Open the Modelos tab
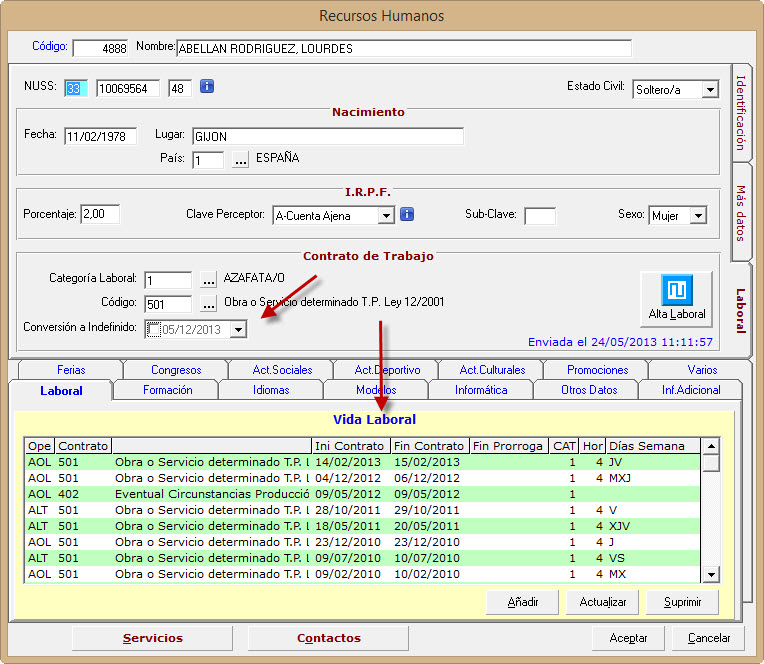764x664 pixels. point(376,390)
